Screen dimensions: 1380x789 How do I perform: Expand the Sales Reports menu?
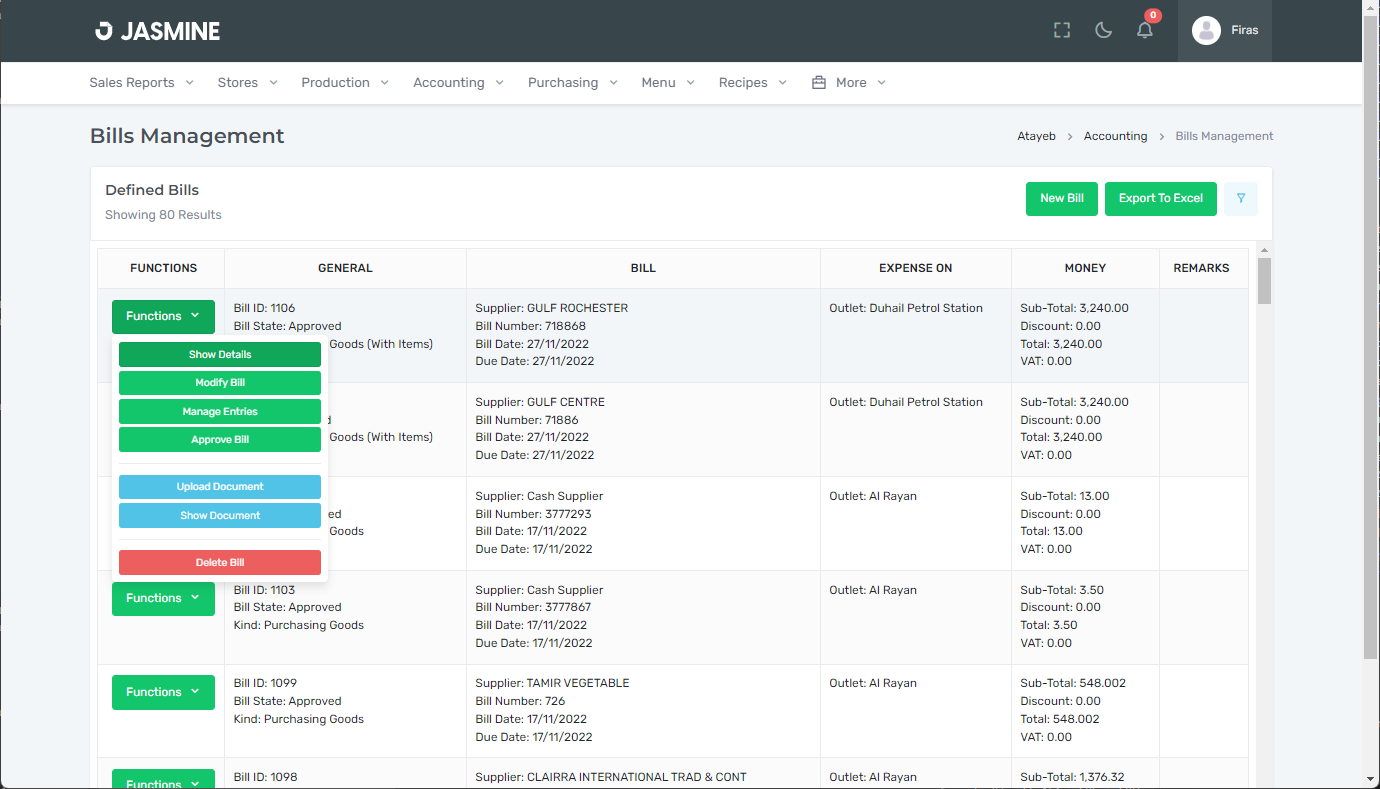(x=141, y=83)
